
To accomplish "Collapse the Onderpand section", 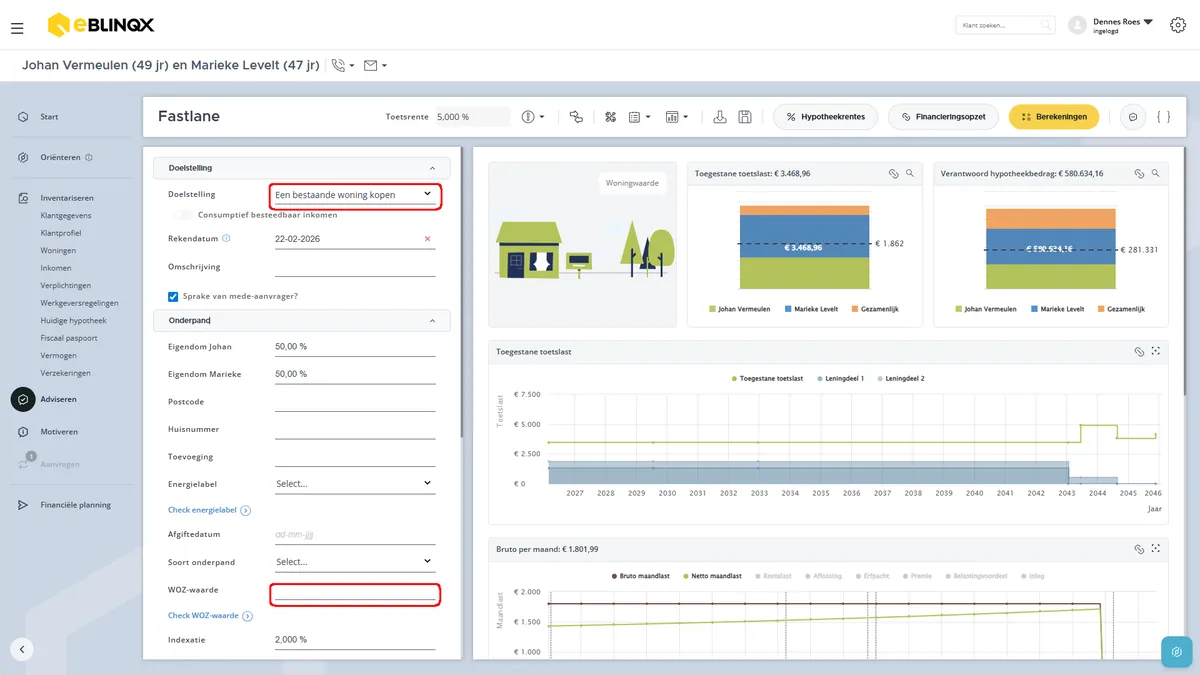I will point(432,321).
